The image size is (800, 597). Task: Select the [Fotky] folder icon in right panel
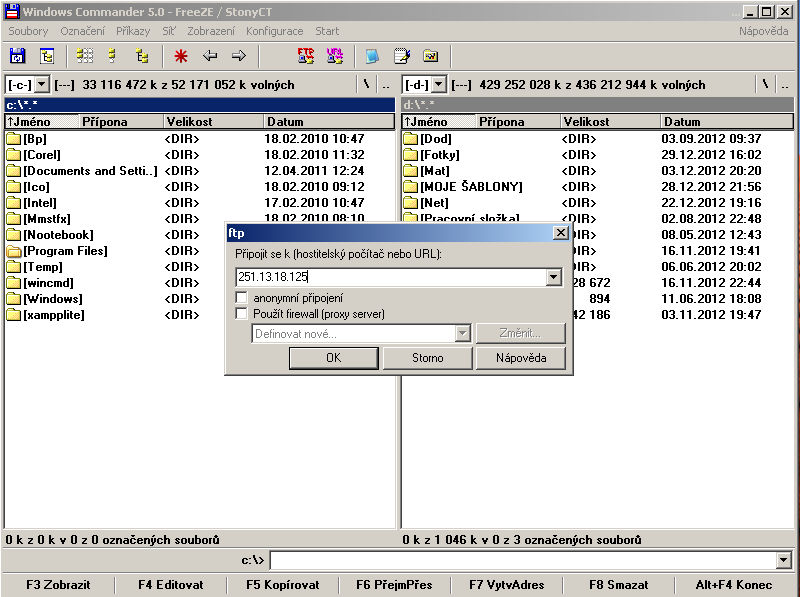(x=410, y=155)
